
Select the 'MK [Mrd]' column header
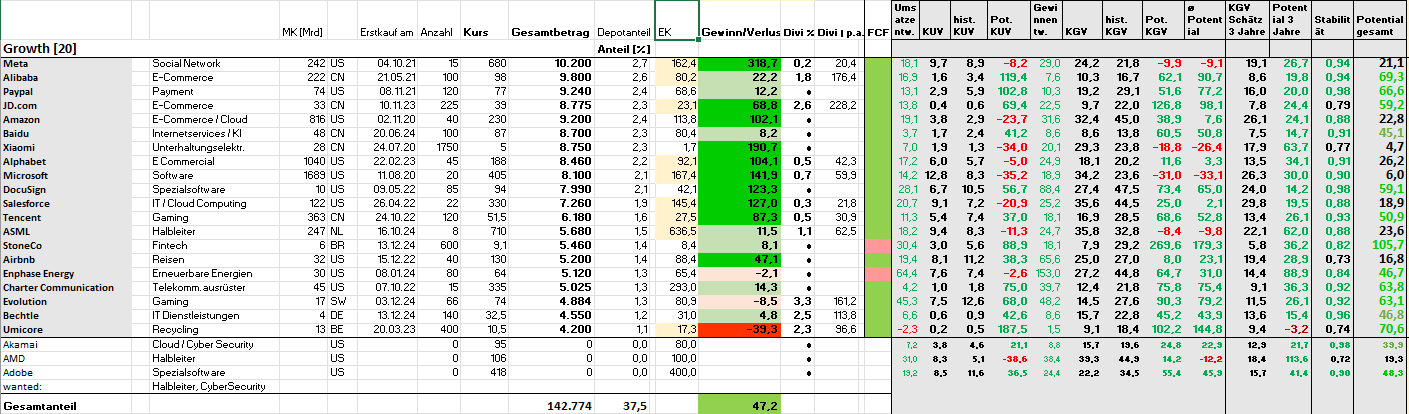(x=304, y=33)
